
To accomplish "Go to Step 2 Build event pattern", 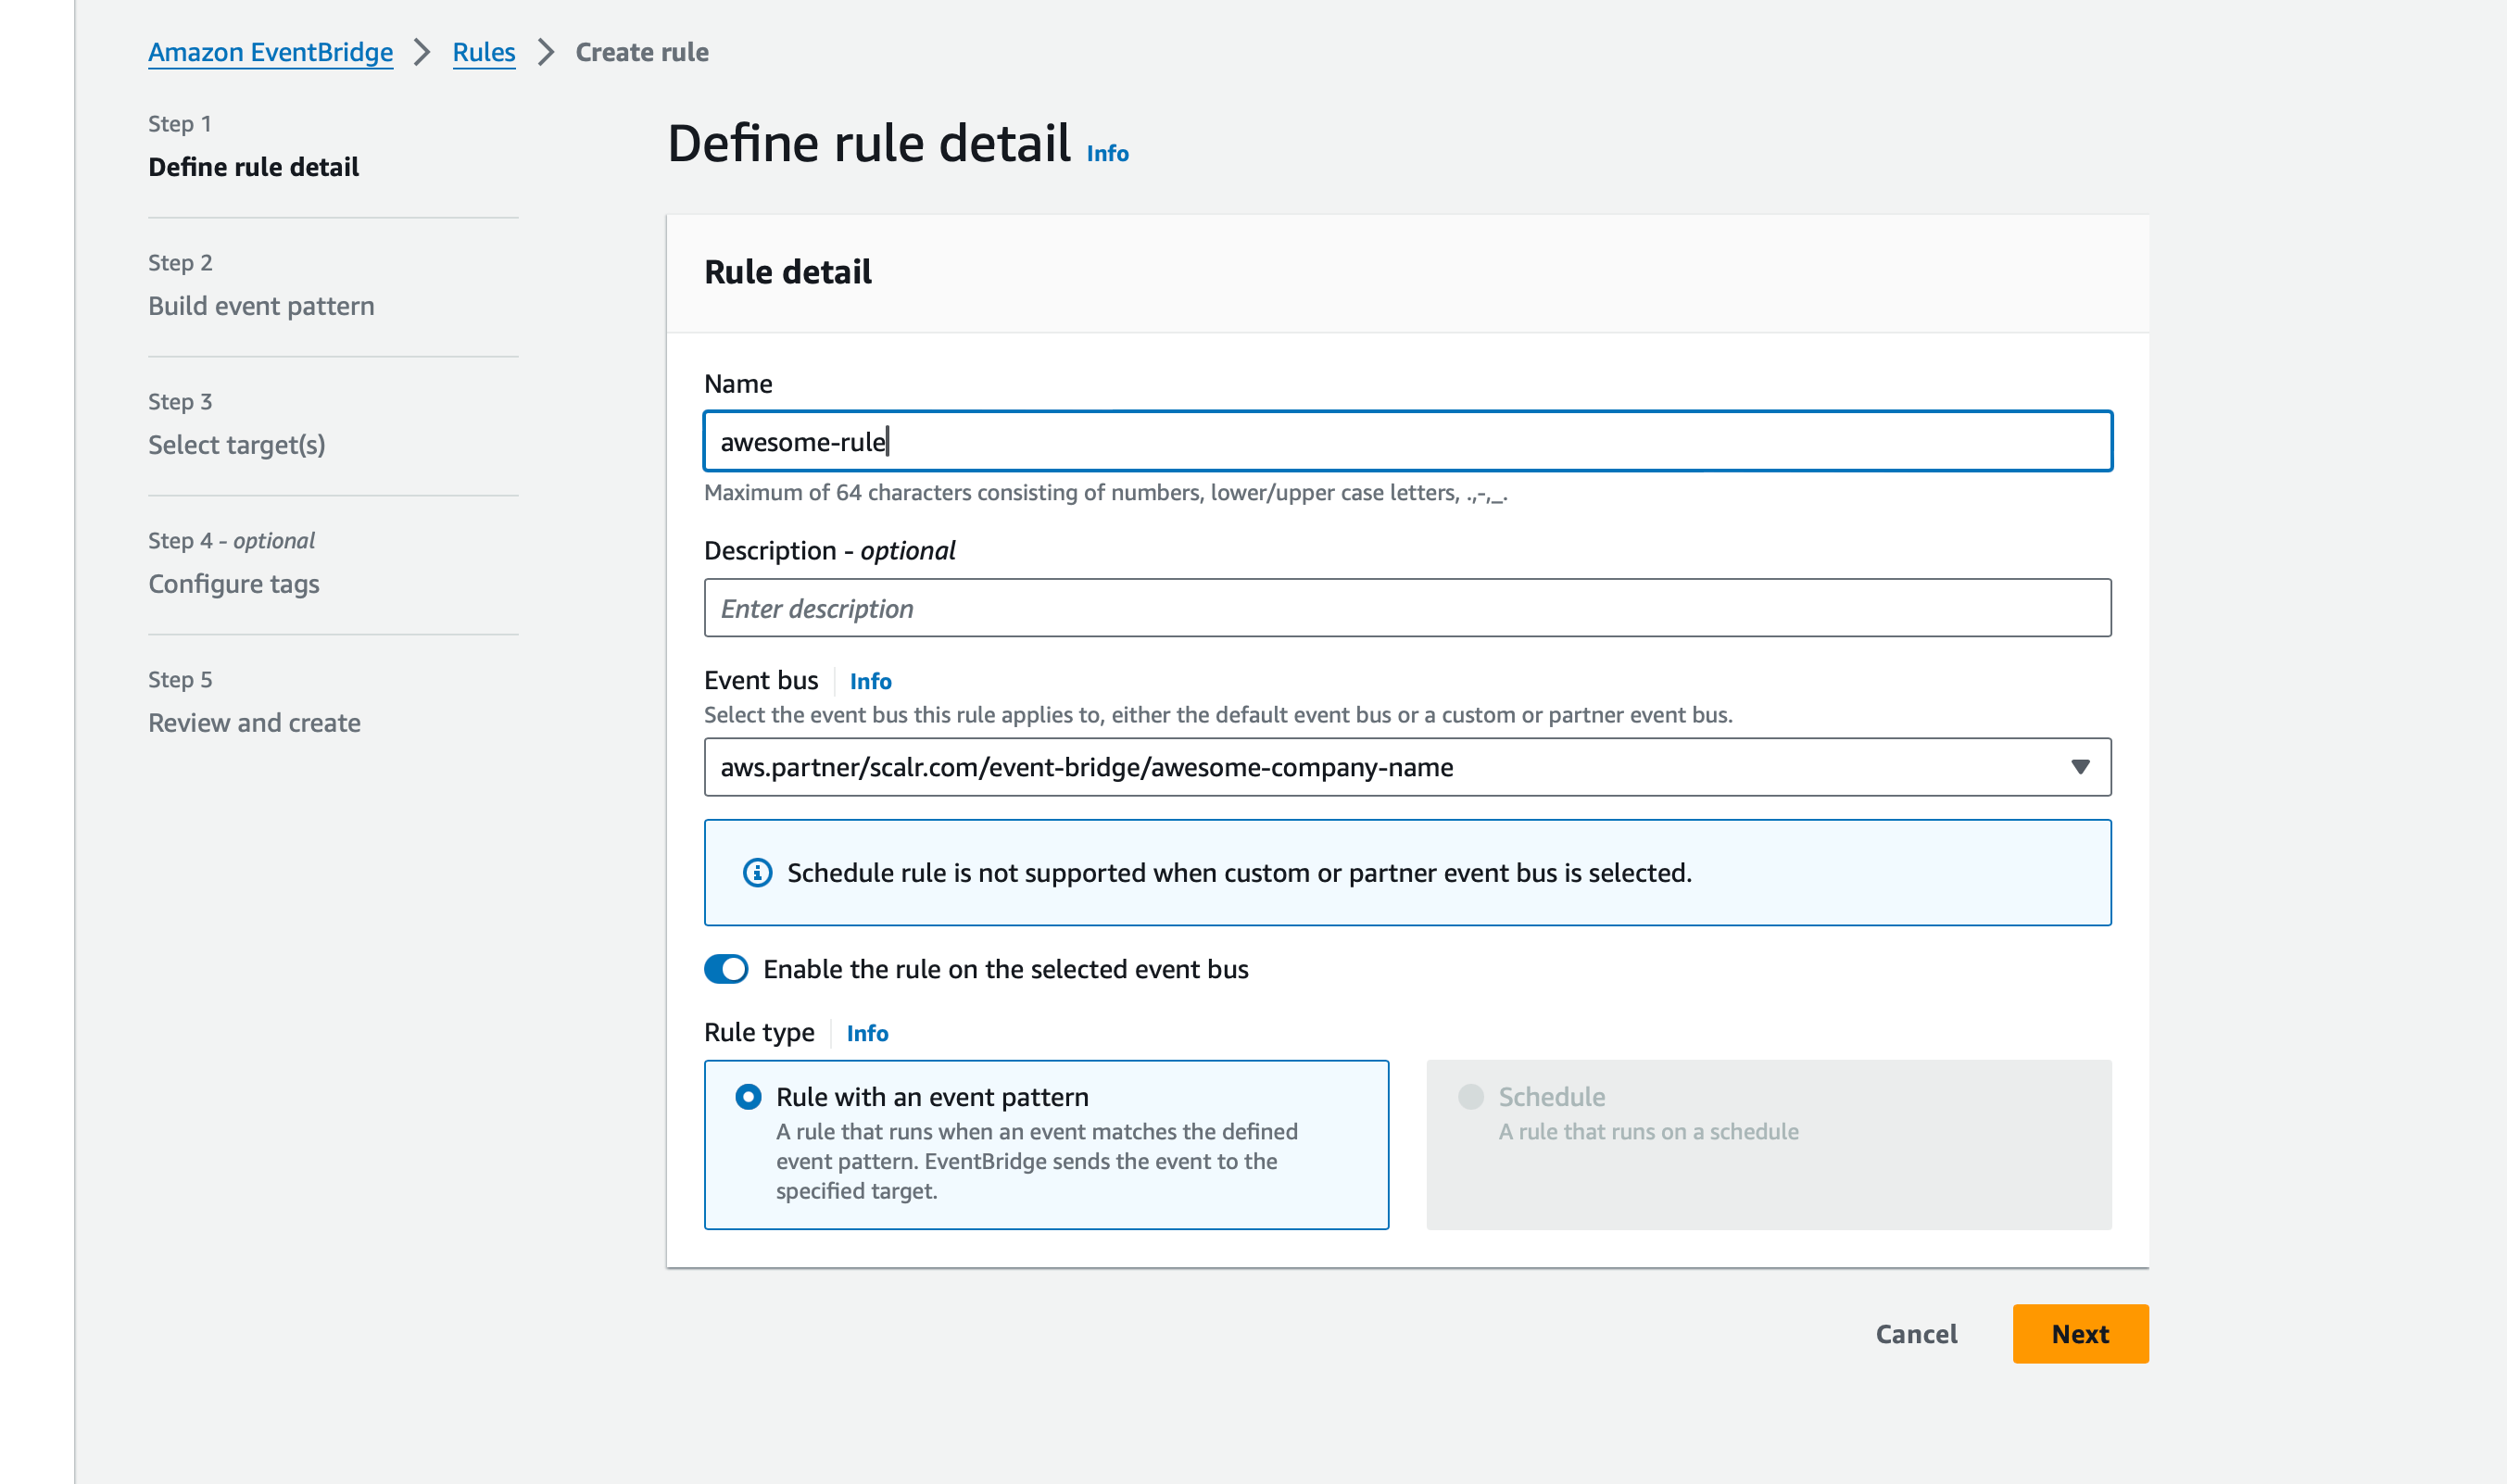I will point(261,306).
